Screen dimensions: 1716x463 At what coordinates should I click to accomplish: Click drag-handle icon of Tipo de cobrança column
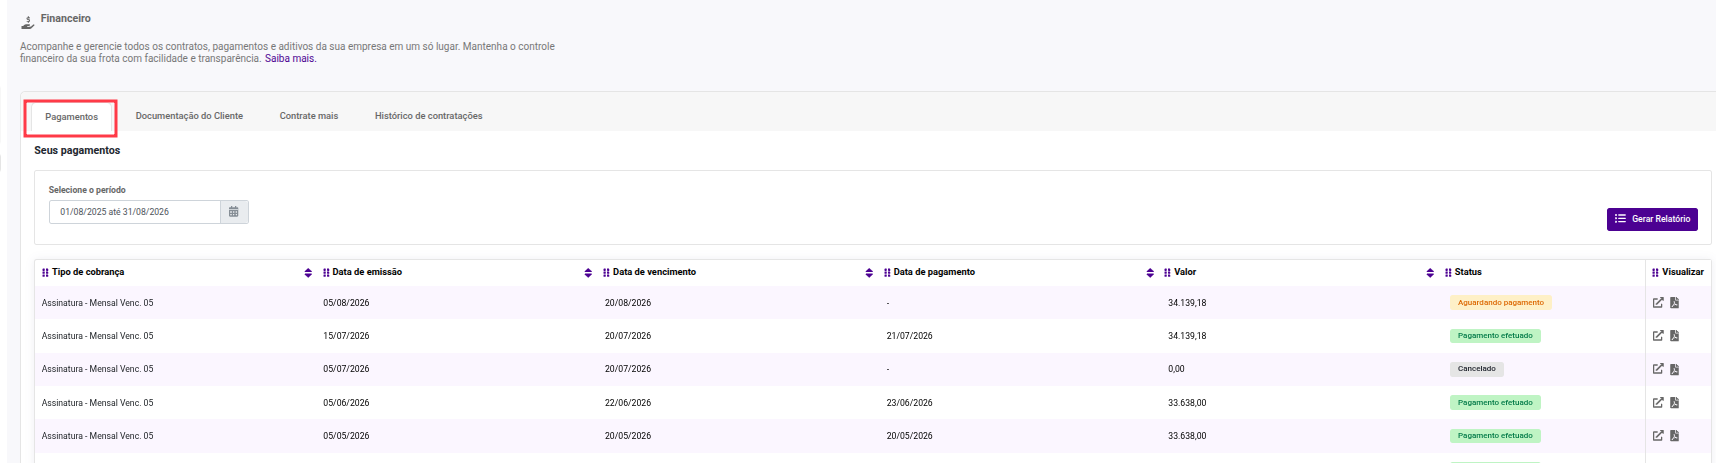pyautogui.click(x=45, y=272)
